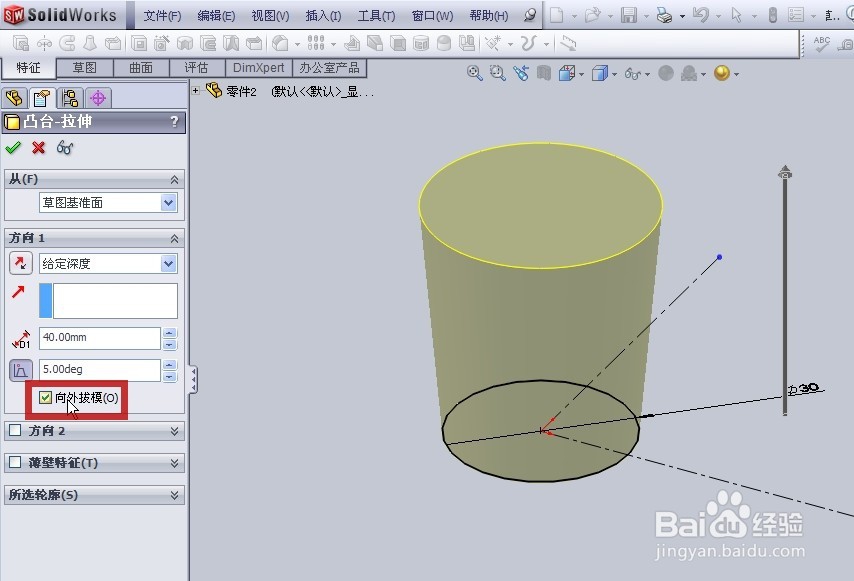Open the View Orientation icon
Image resolution: width=854 pixels, height=581 pixels.
tap(567, 73)
